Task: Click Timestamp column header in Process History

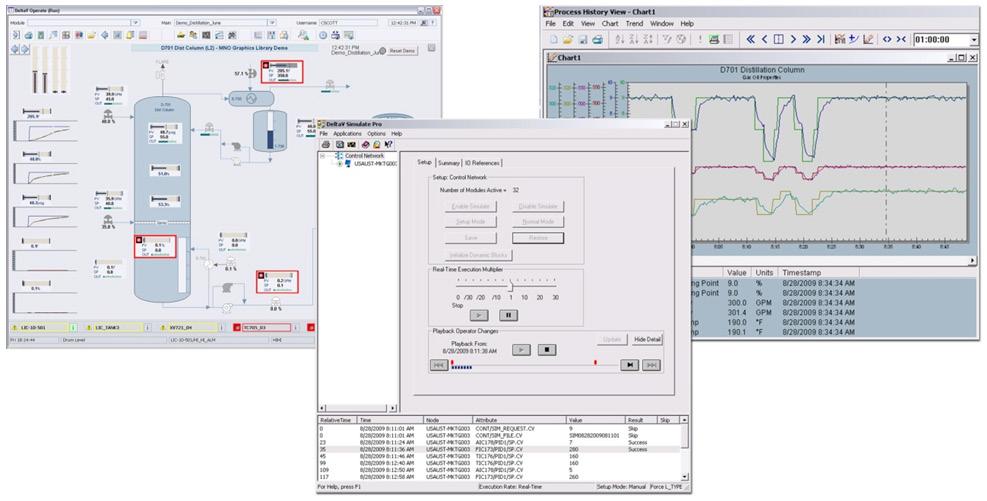Action: point(818,273)
